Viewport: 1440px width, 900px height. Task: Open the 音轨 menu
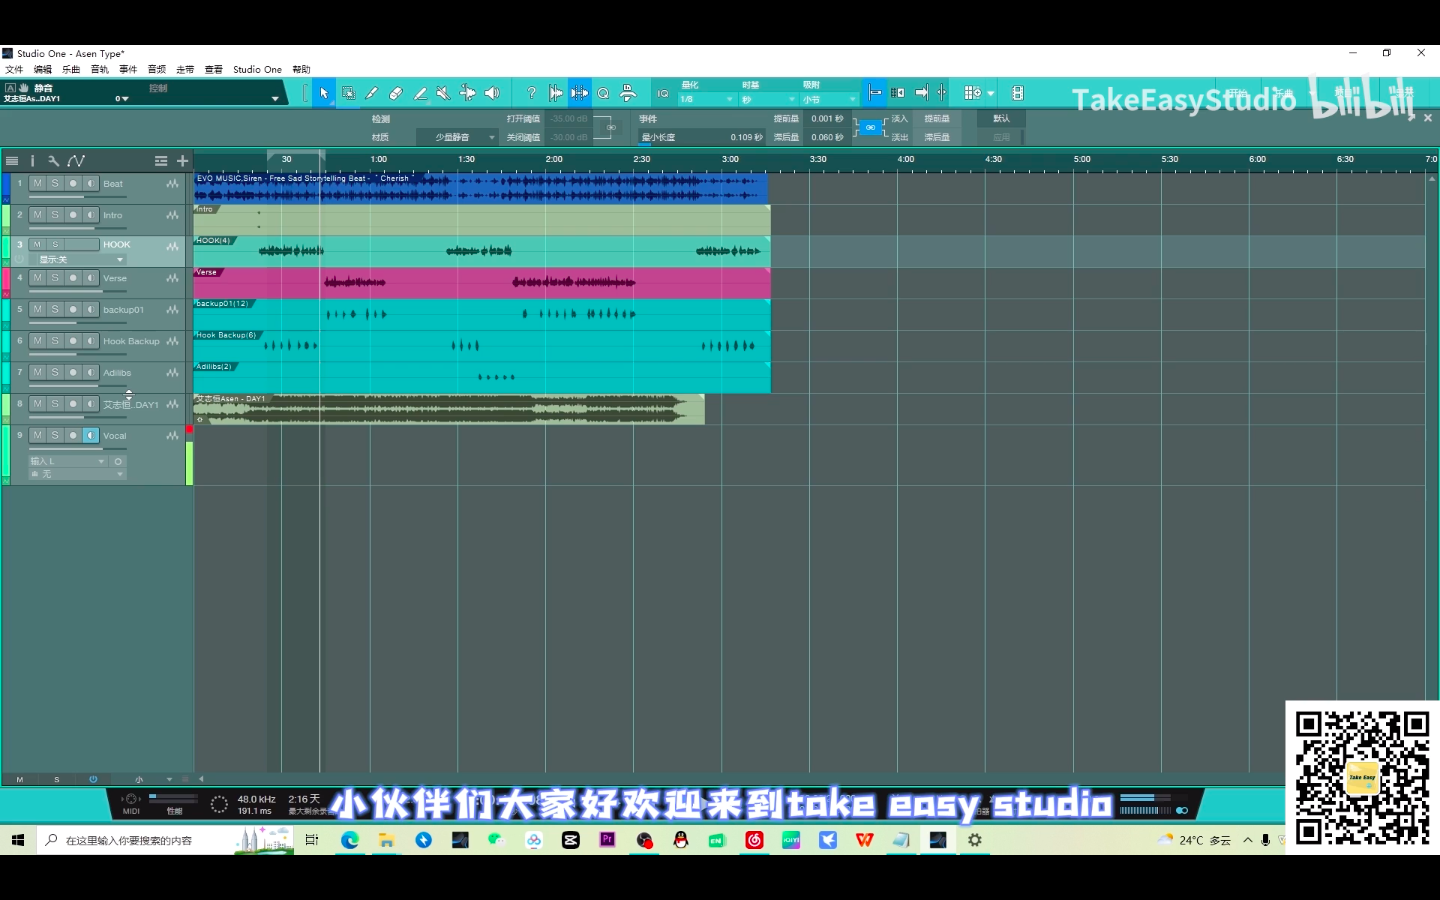(x=100, y=70)
